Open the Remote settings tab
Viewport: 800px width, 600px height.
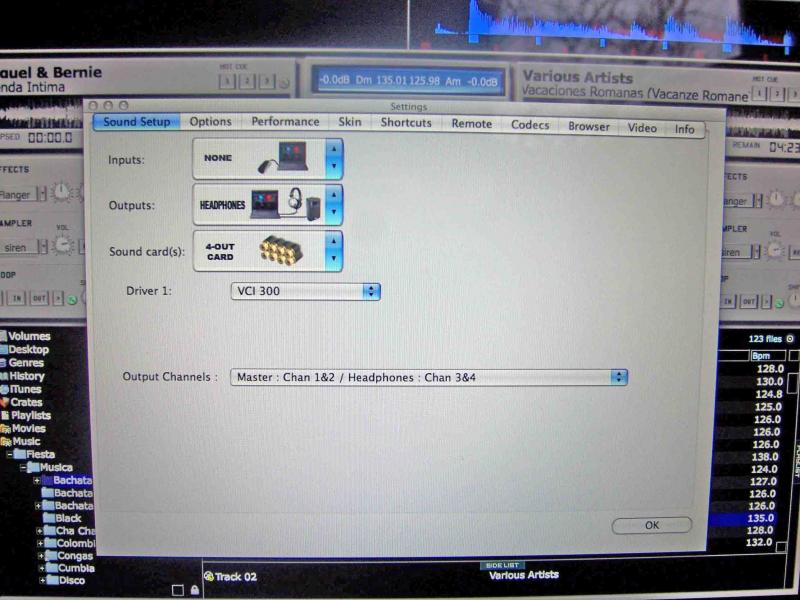tap(471, 124)
